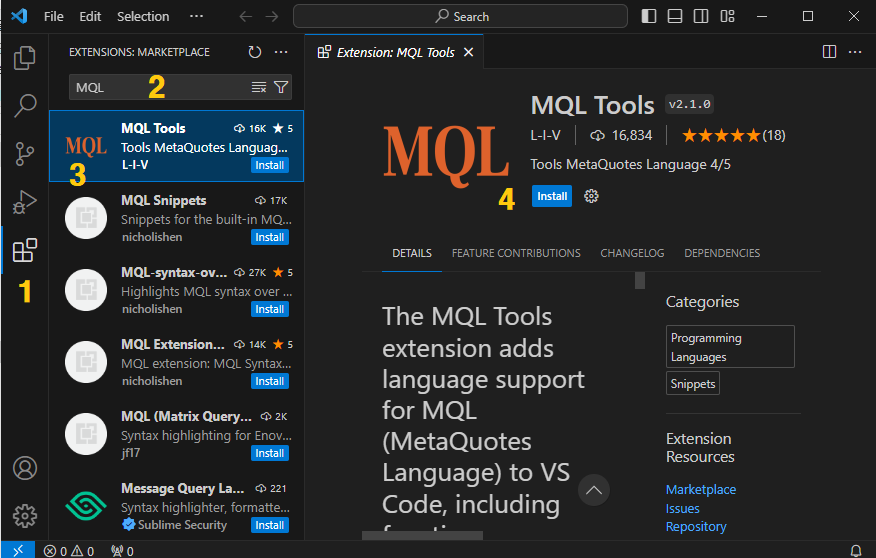Viewport: 876px width, 558px height.
Task: Close the Extension: MQL Tools tab
Action: (469, 52)
